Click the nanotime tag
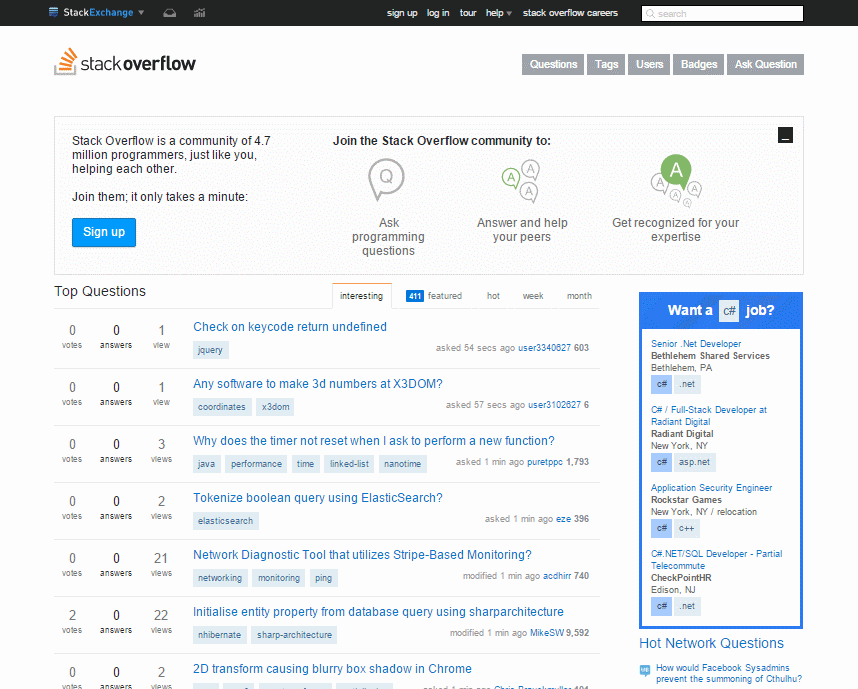This screenshot has width=858, height=689. (403, 464)
